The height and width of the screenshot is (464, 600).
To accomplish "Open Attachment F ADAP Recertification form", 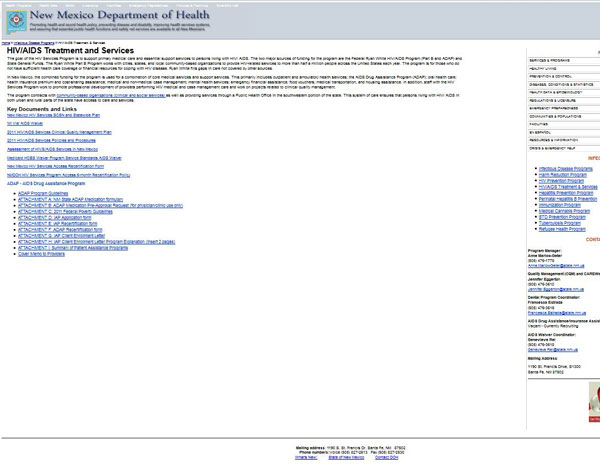I will pos(60,230).
